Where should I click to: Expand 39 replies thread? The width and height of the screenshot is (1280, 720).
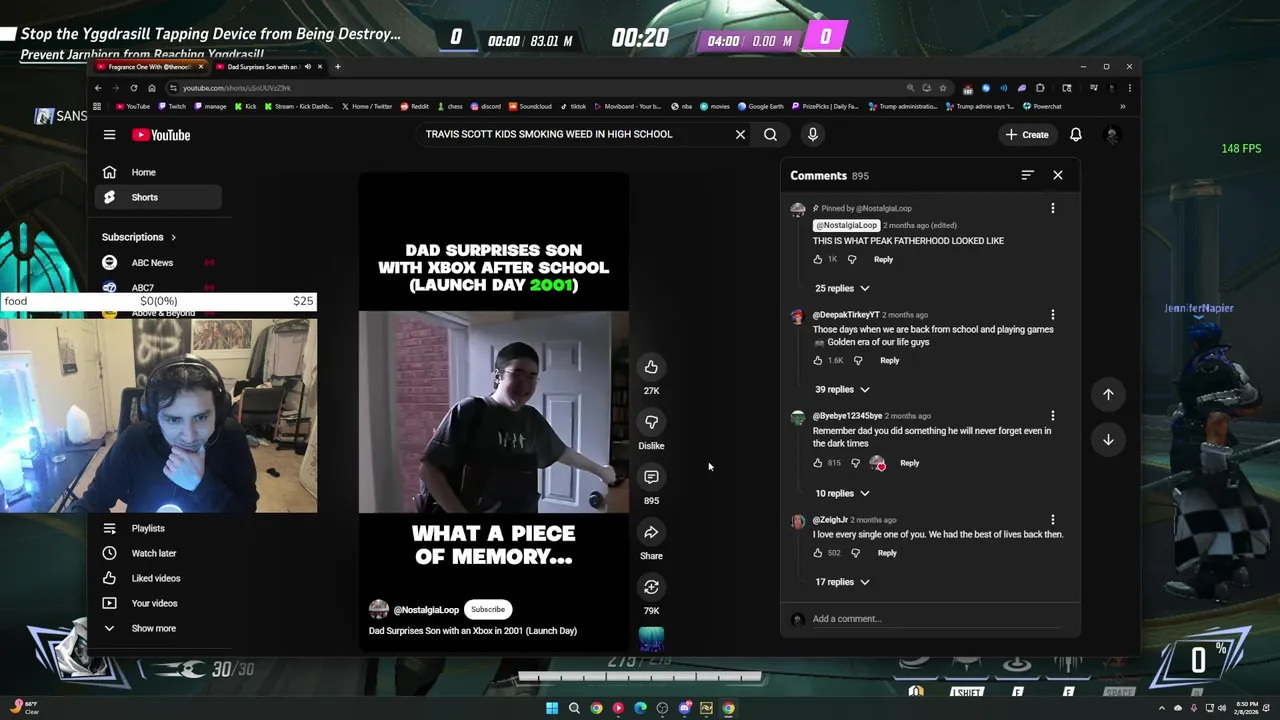842,389
